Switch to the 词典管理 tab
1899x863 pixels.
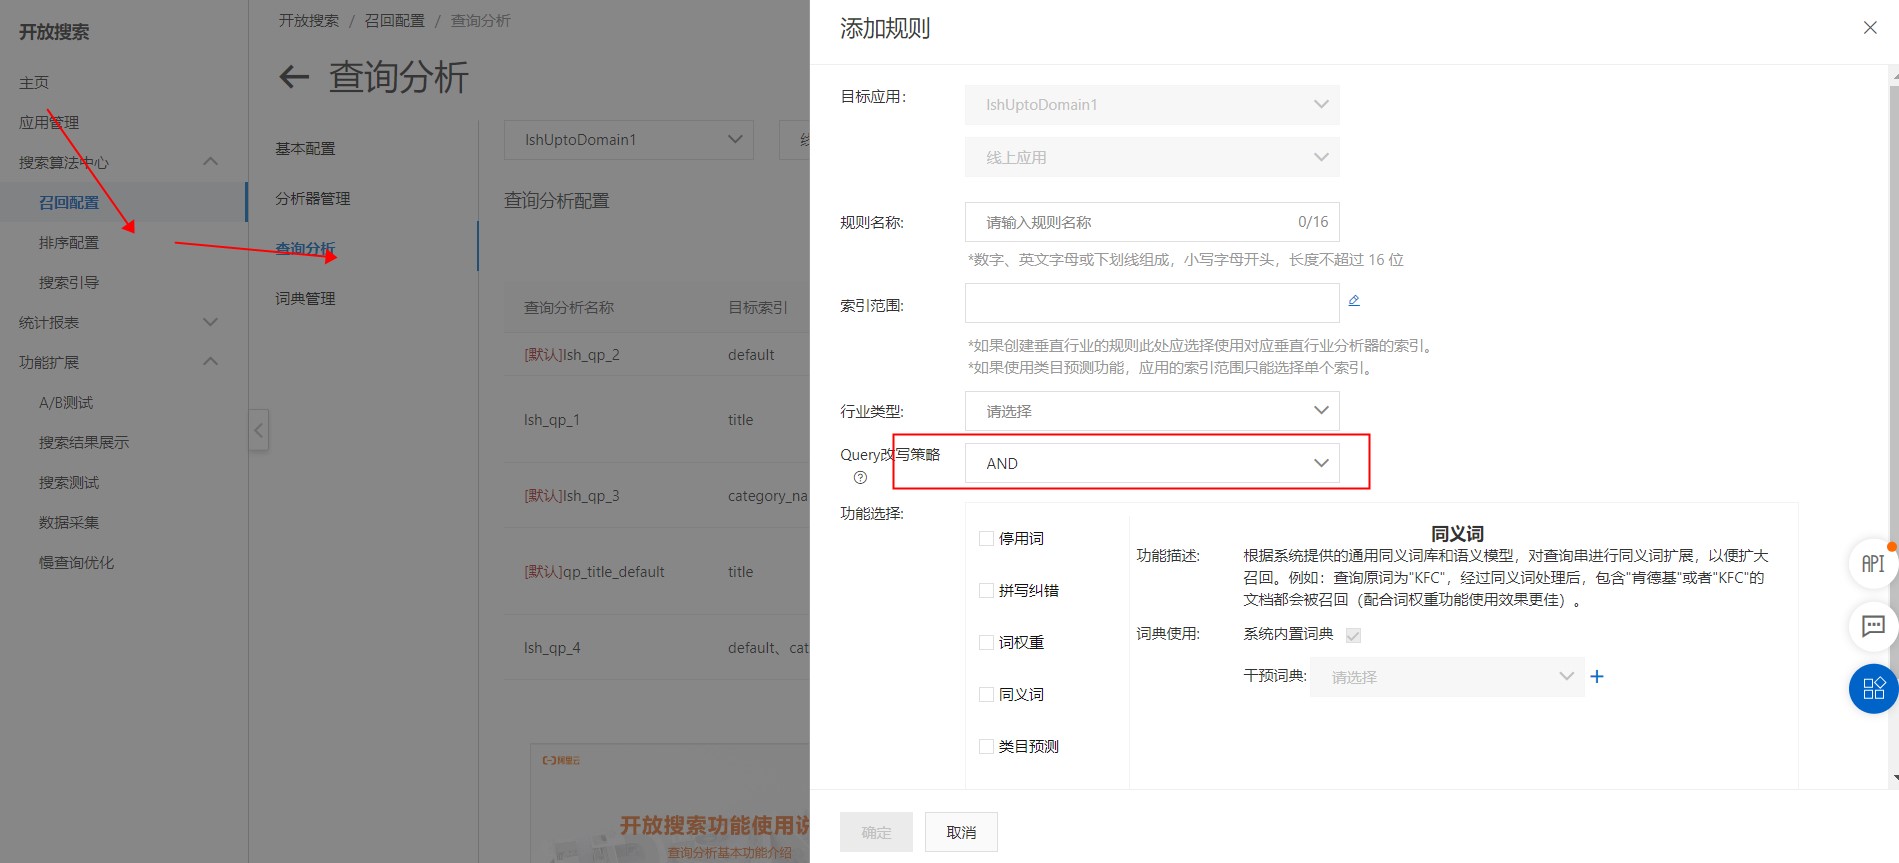point(305,298)
